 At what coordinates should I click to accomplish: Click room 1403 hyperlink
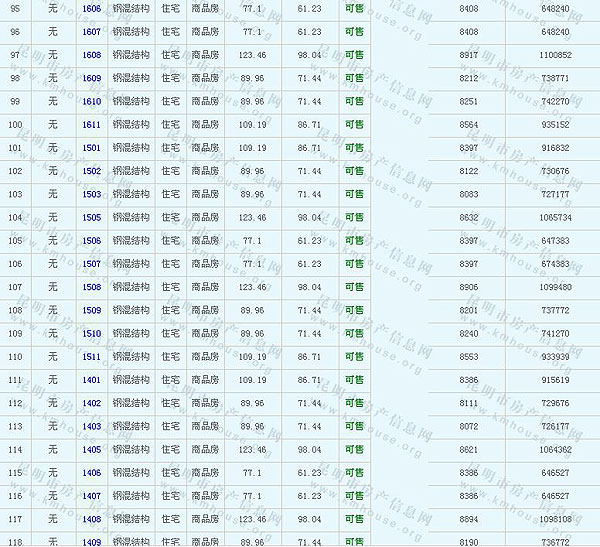coord(91,426)
